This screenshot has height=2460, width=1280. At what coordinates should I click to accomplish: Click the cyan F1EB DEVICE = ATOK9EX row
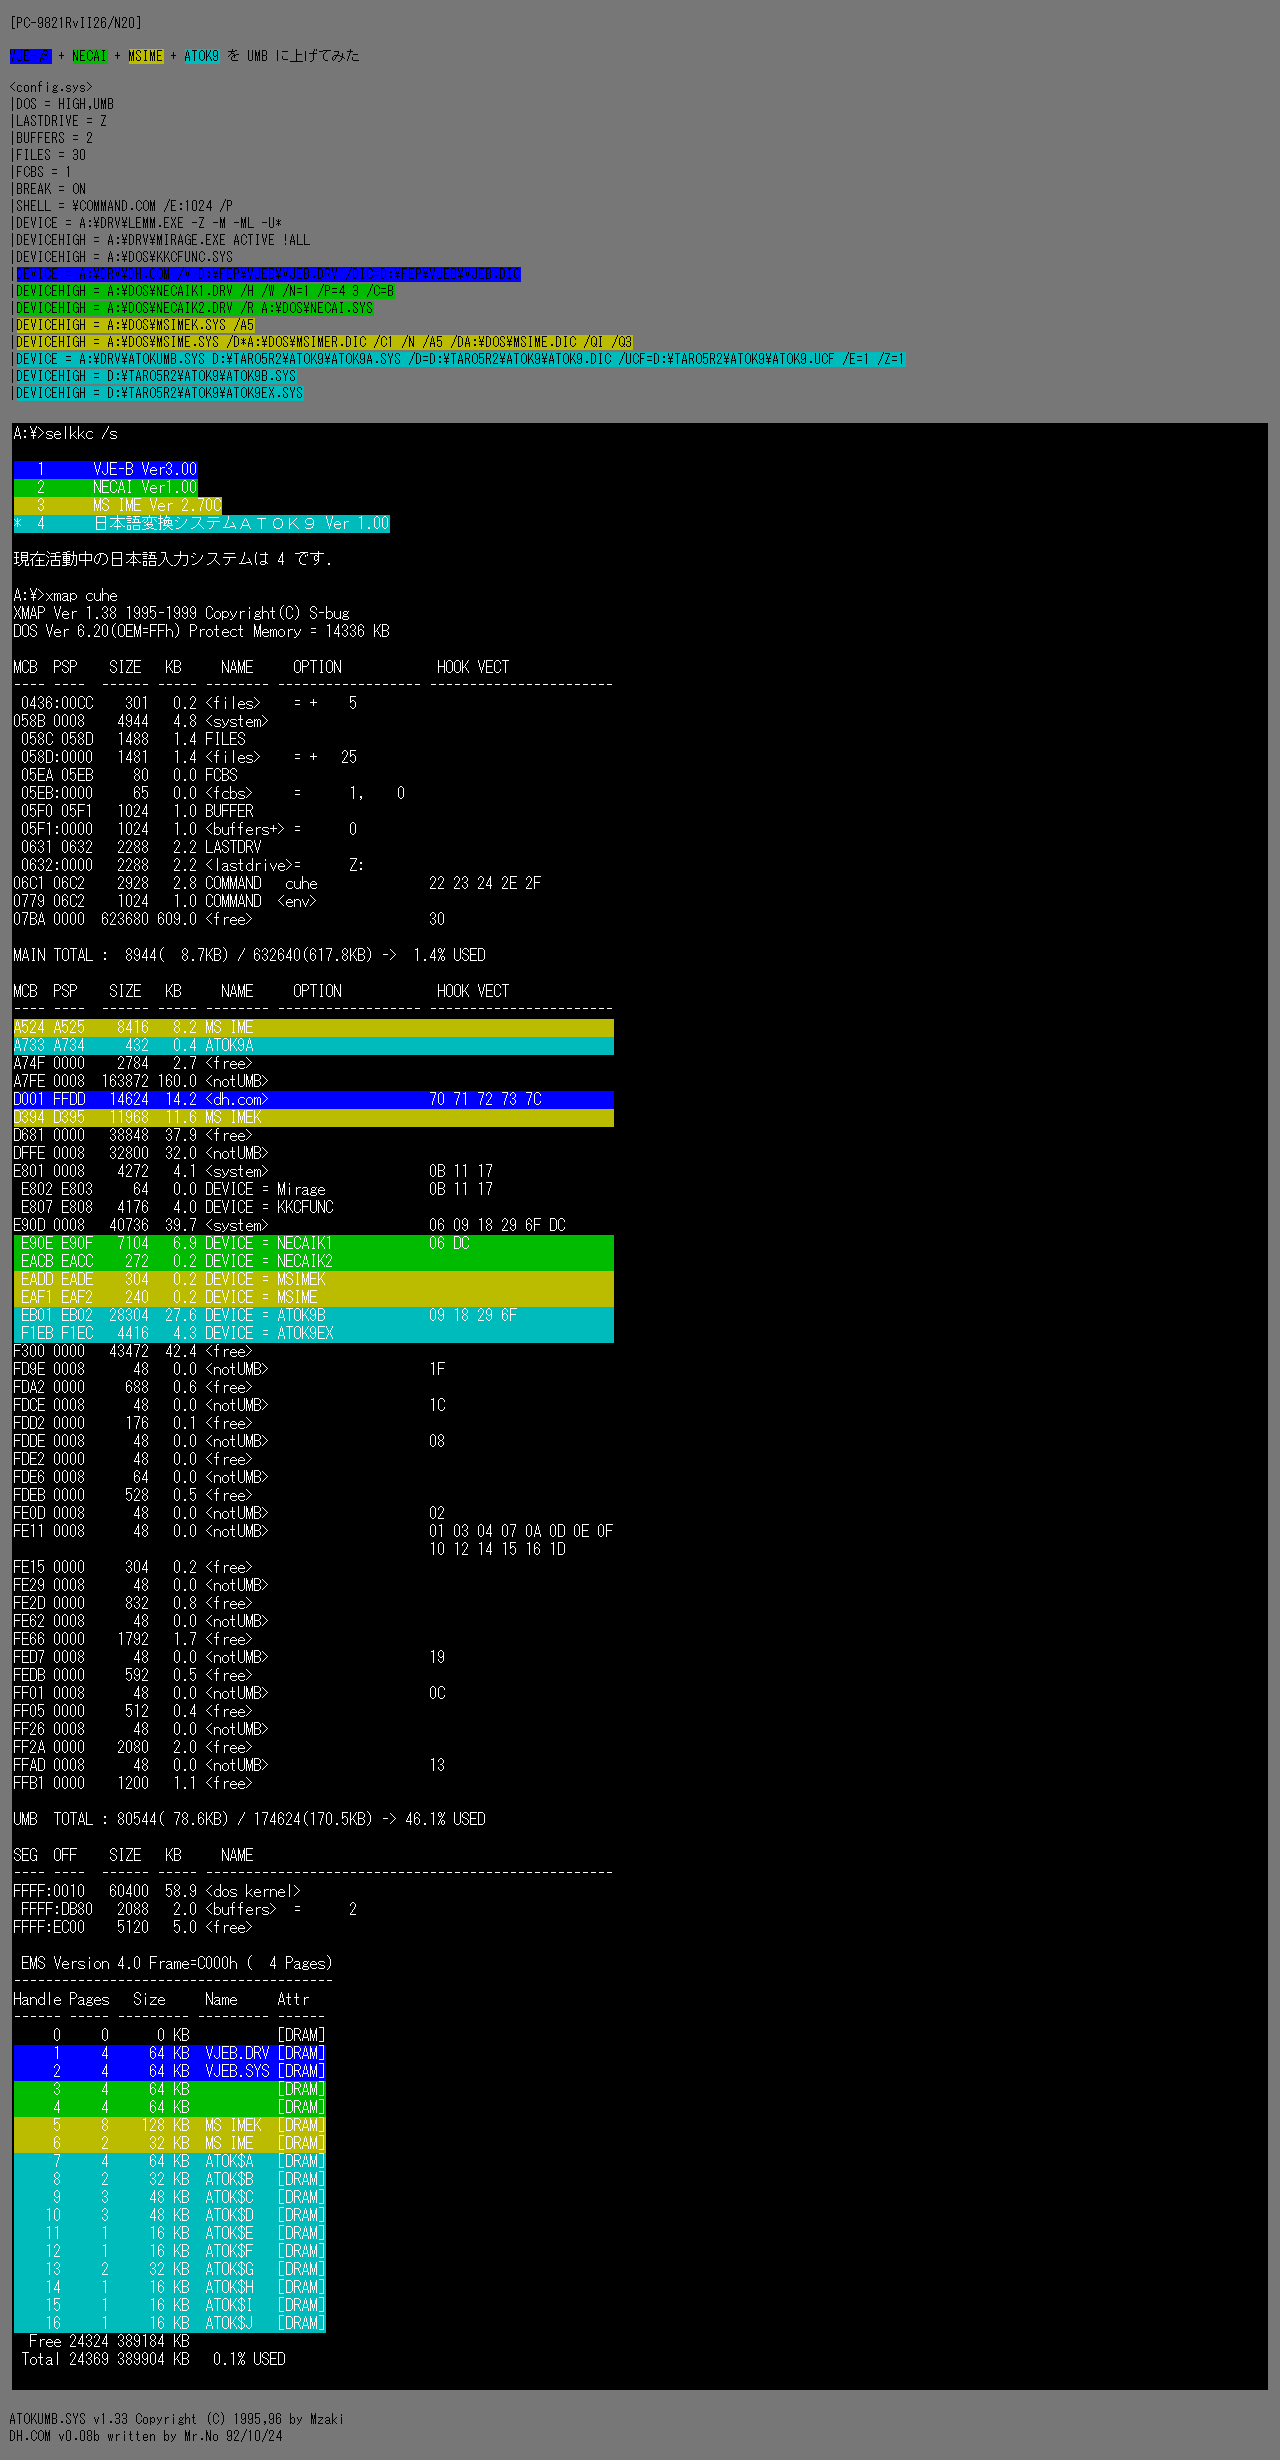[313, 1334]
